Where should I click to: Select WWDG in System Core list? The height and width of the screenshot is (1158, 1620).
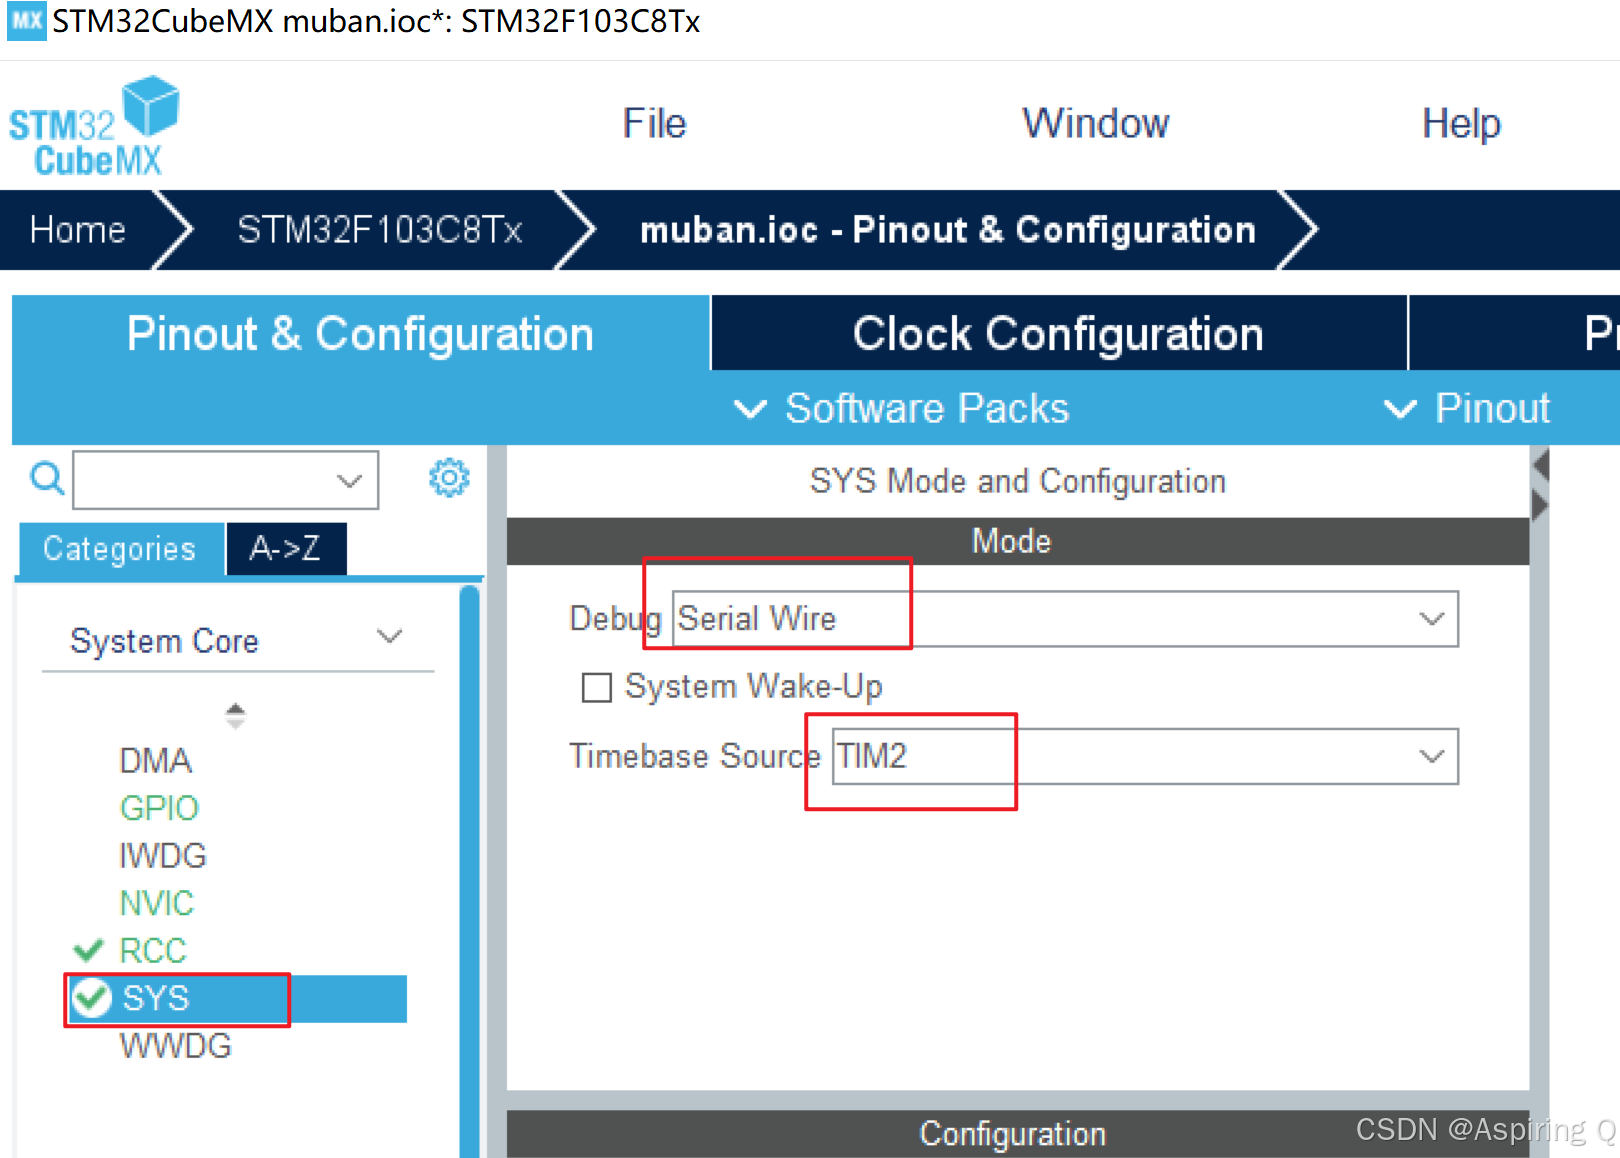coord(175,1046)
